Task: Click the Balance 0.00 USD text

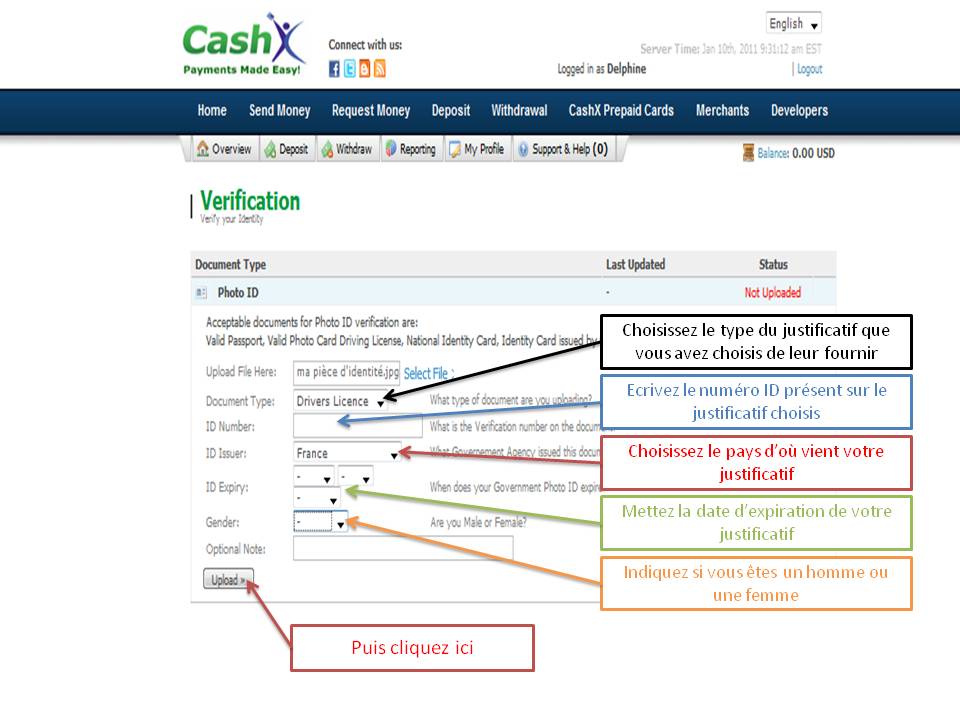Action: (x=796, y=153)
